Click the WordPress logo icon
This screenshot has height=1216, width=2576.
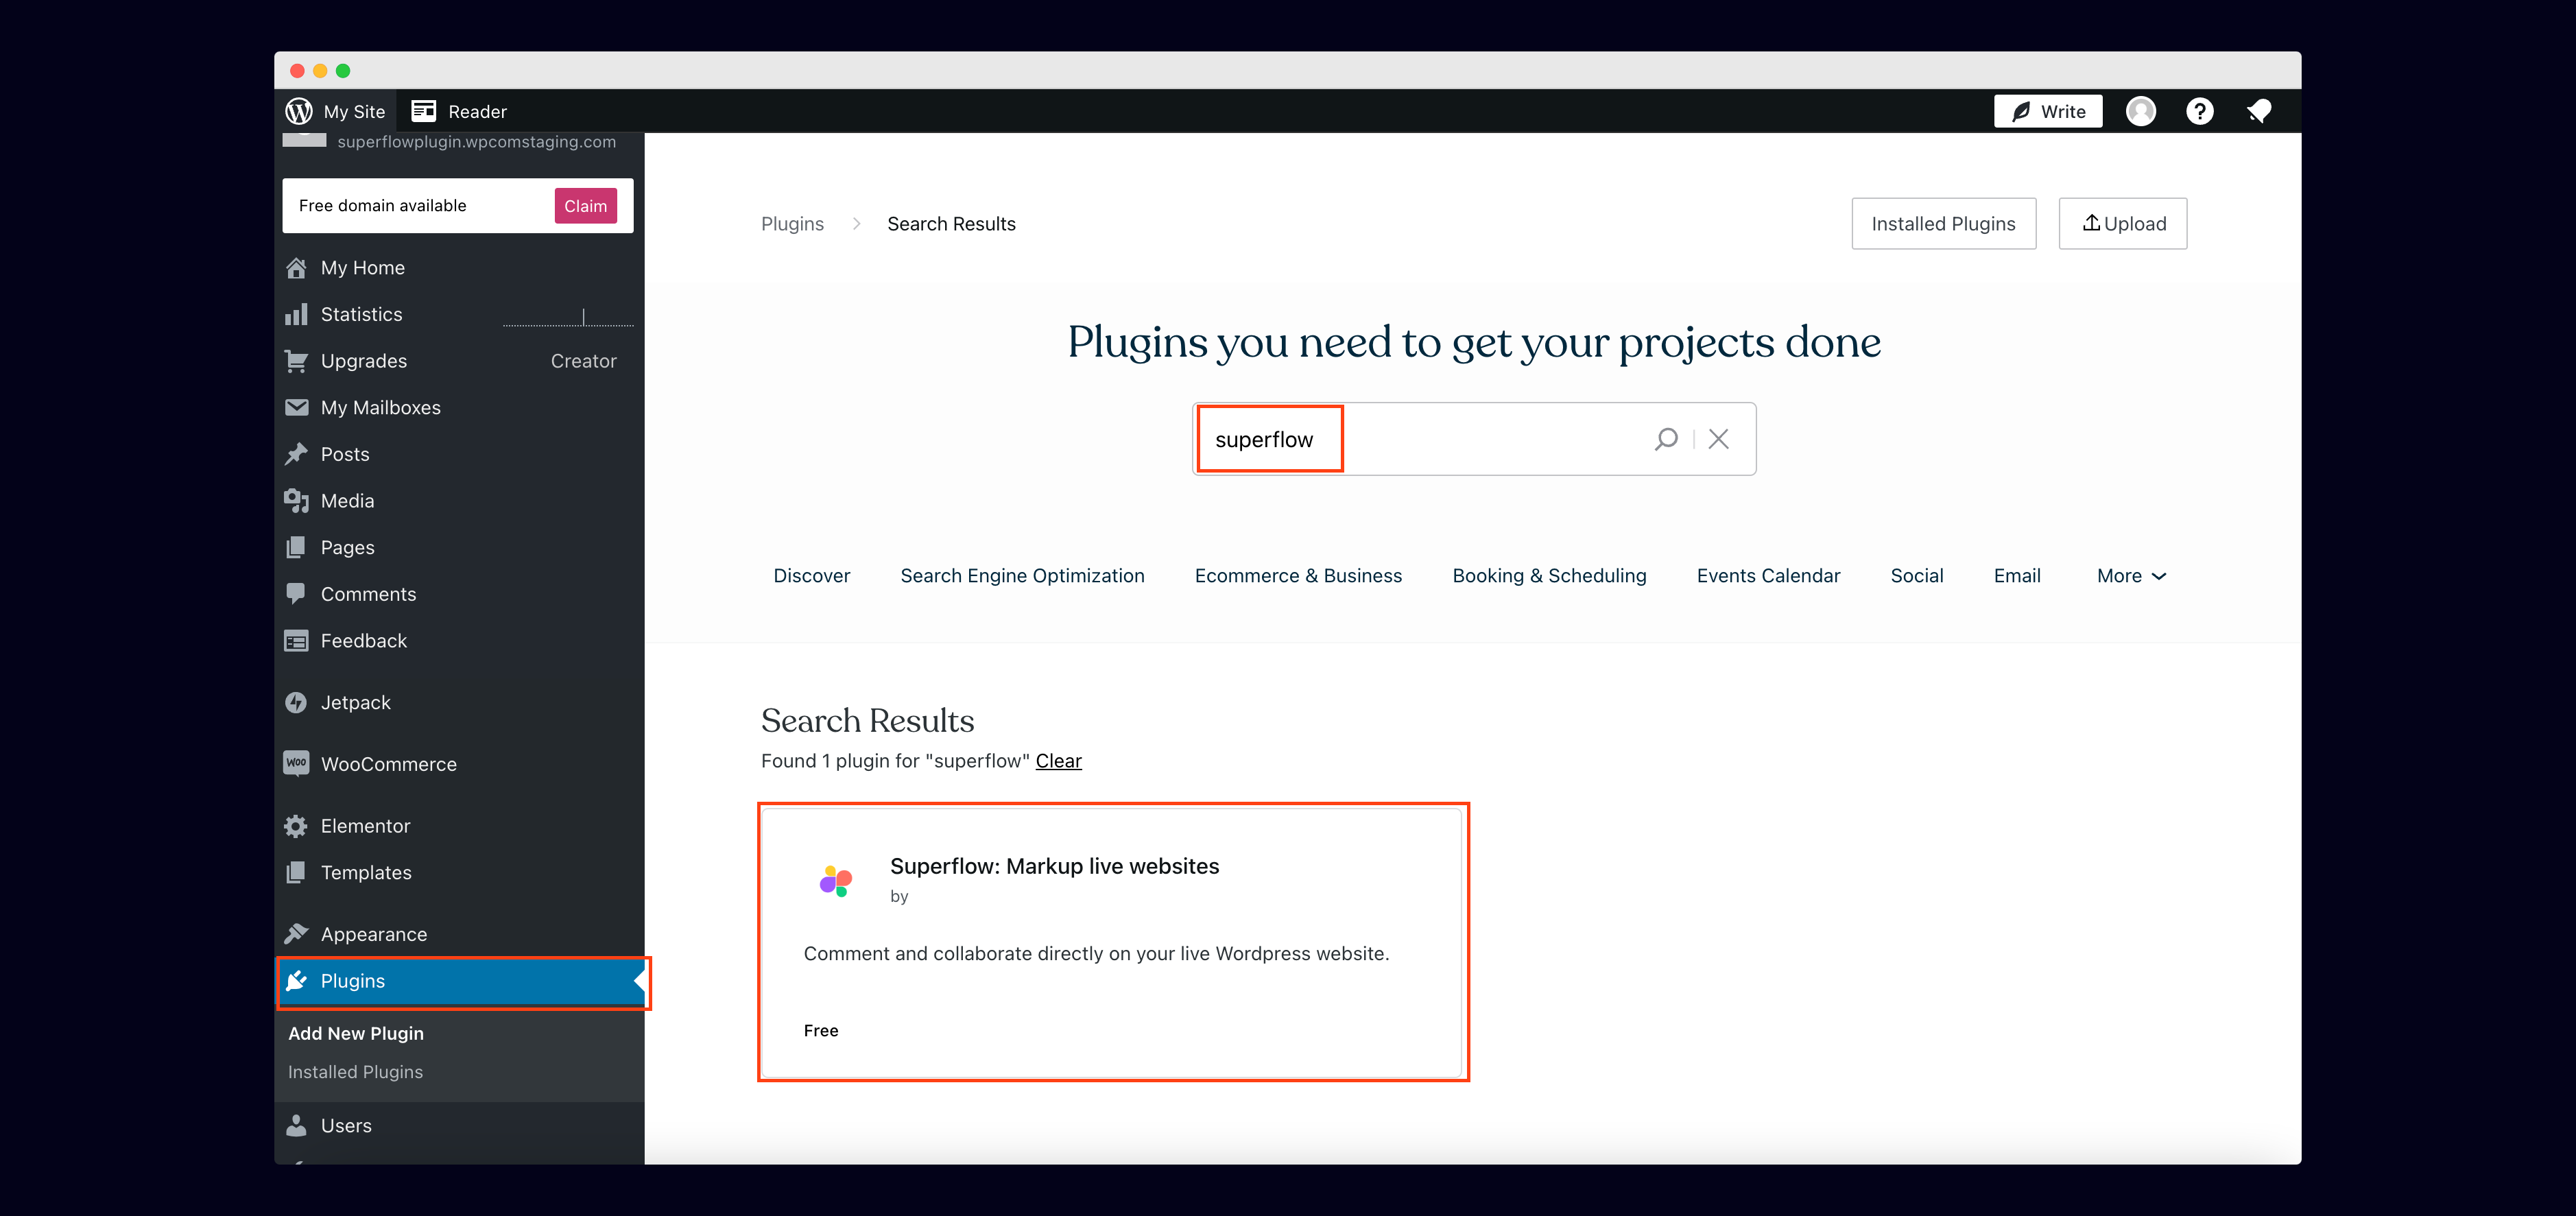coord(298,111)
